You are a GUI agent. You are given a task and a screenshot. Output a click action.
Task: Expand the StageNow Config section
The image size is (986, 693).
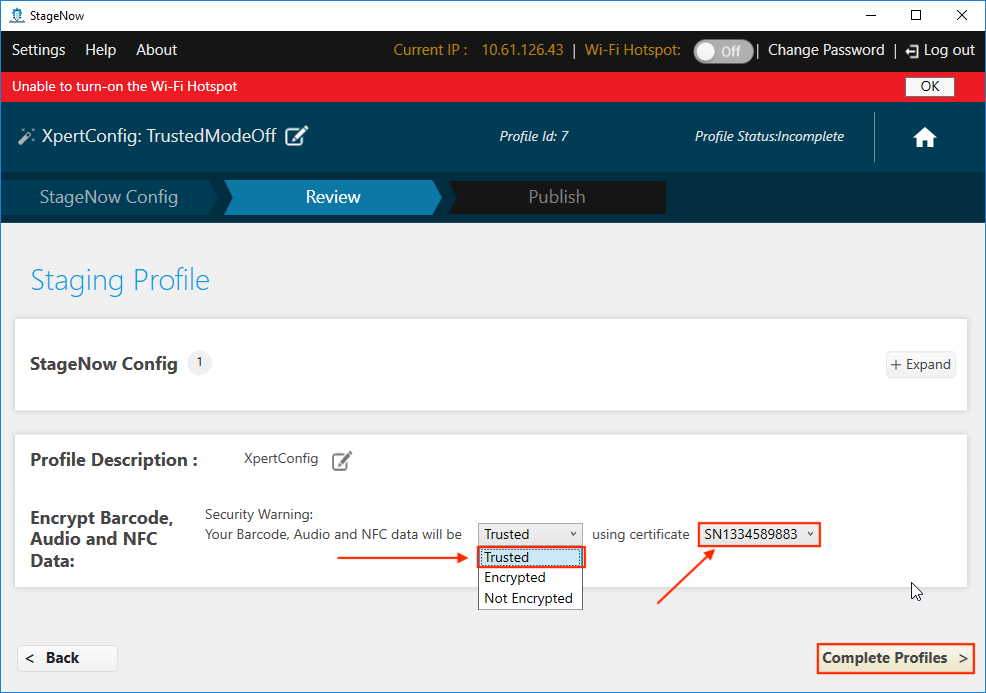[x=920, y=365]
